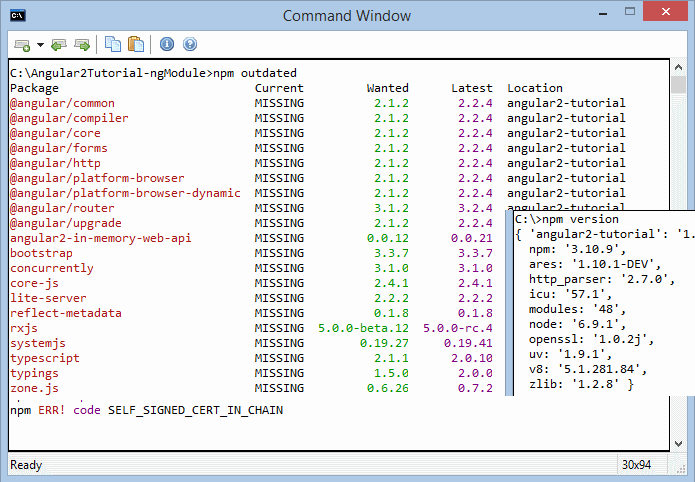Viewport: 695px width, 482px height.
Task: Click the 'typings' package name
Action: point(34,373)
